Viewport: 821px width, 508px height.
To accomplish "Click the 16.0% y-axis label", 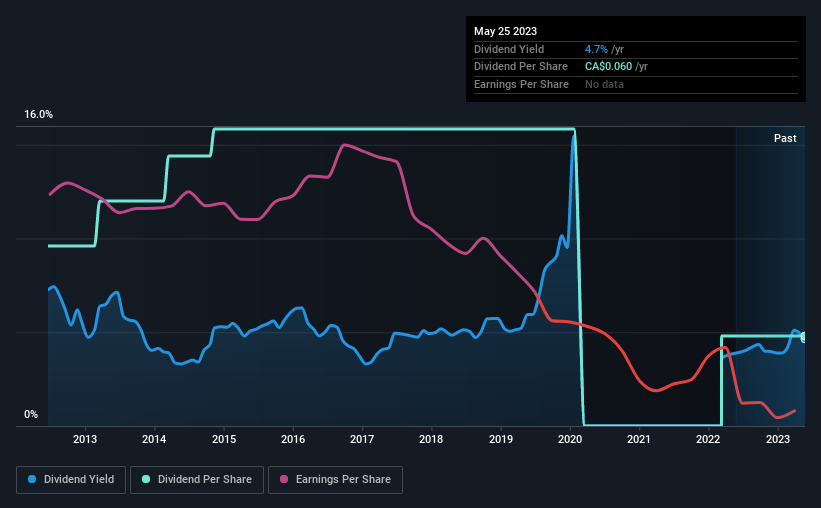I will [38, 115].
